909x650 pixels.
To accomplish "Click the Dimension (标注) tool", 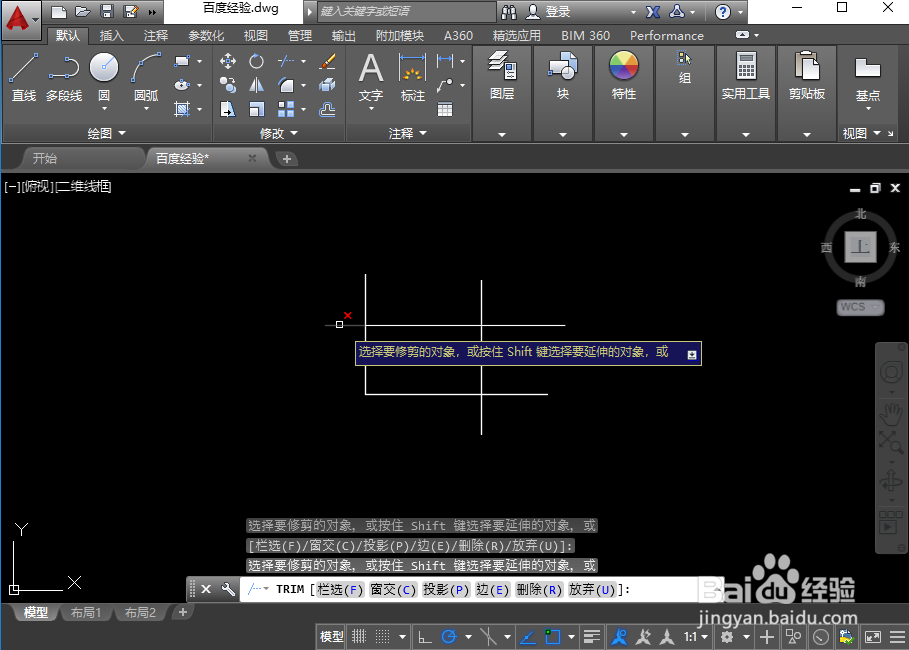I will pyautogui.click(x=413, y=77).
